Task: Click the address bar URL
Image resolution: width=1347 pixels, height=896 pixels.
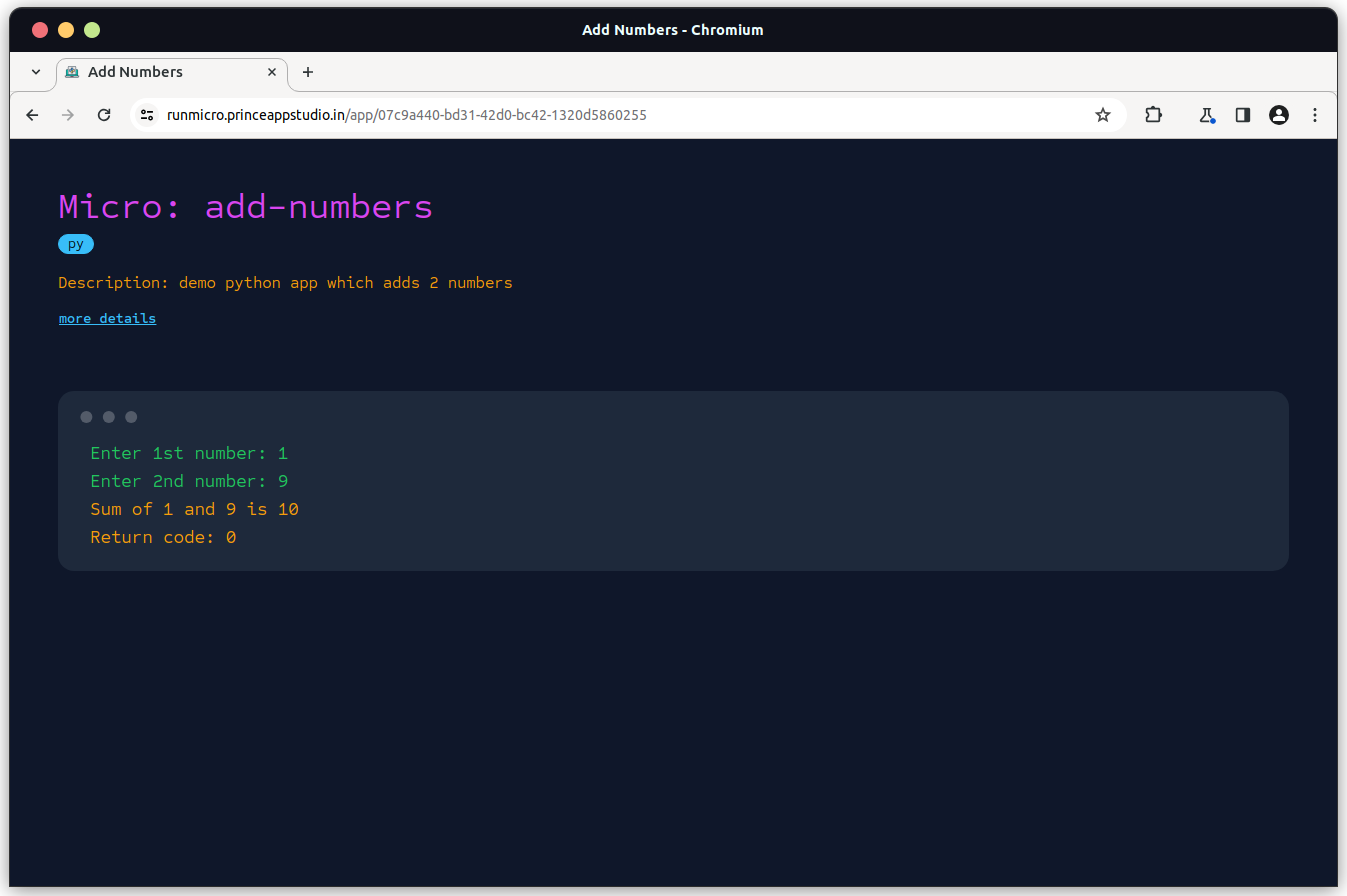Action: click(x=406, y=115)
